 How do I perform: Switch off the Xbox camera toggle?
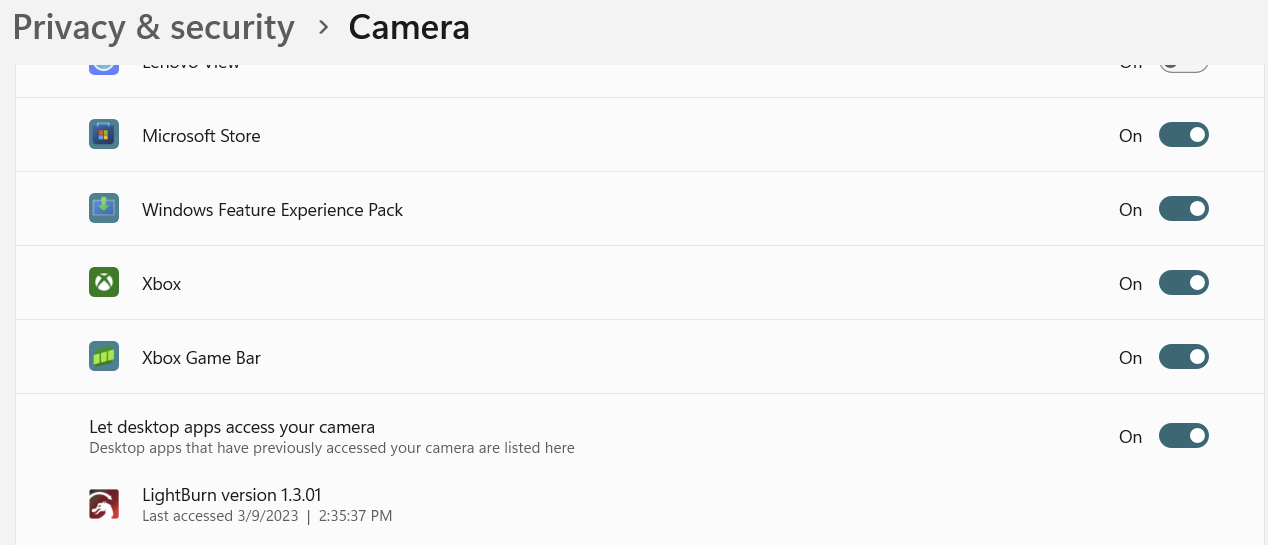tap(1183, 283)
